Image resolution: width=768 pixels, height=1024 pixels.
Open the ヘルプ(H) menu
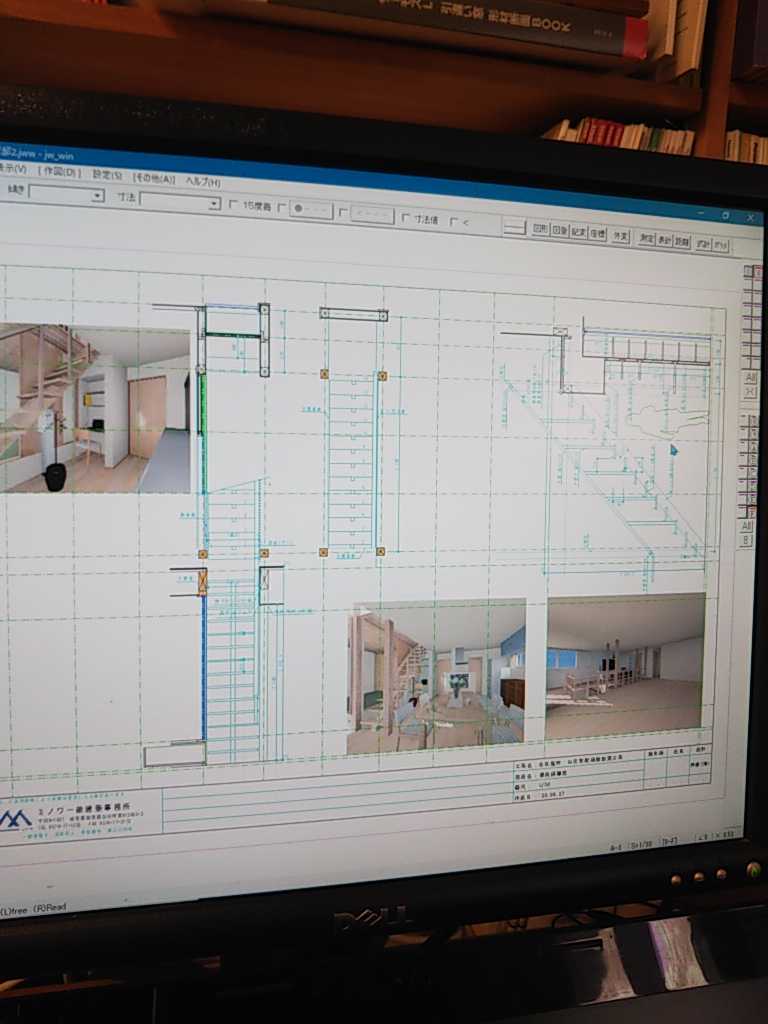tap(203, 182)
